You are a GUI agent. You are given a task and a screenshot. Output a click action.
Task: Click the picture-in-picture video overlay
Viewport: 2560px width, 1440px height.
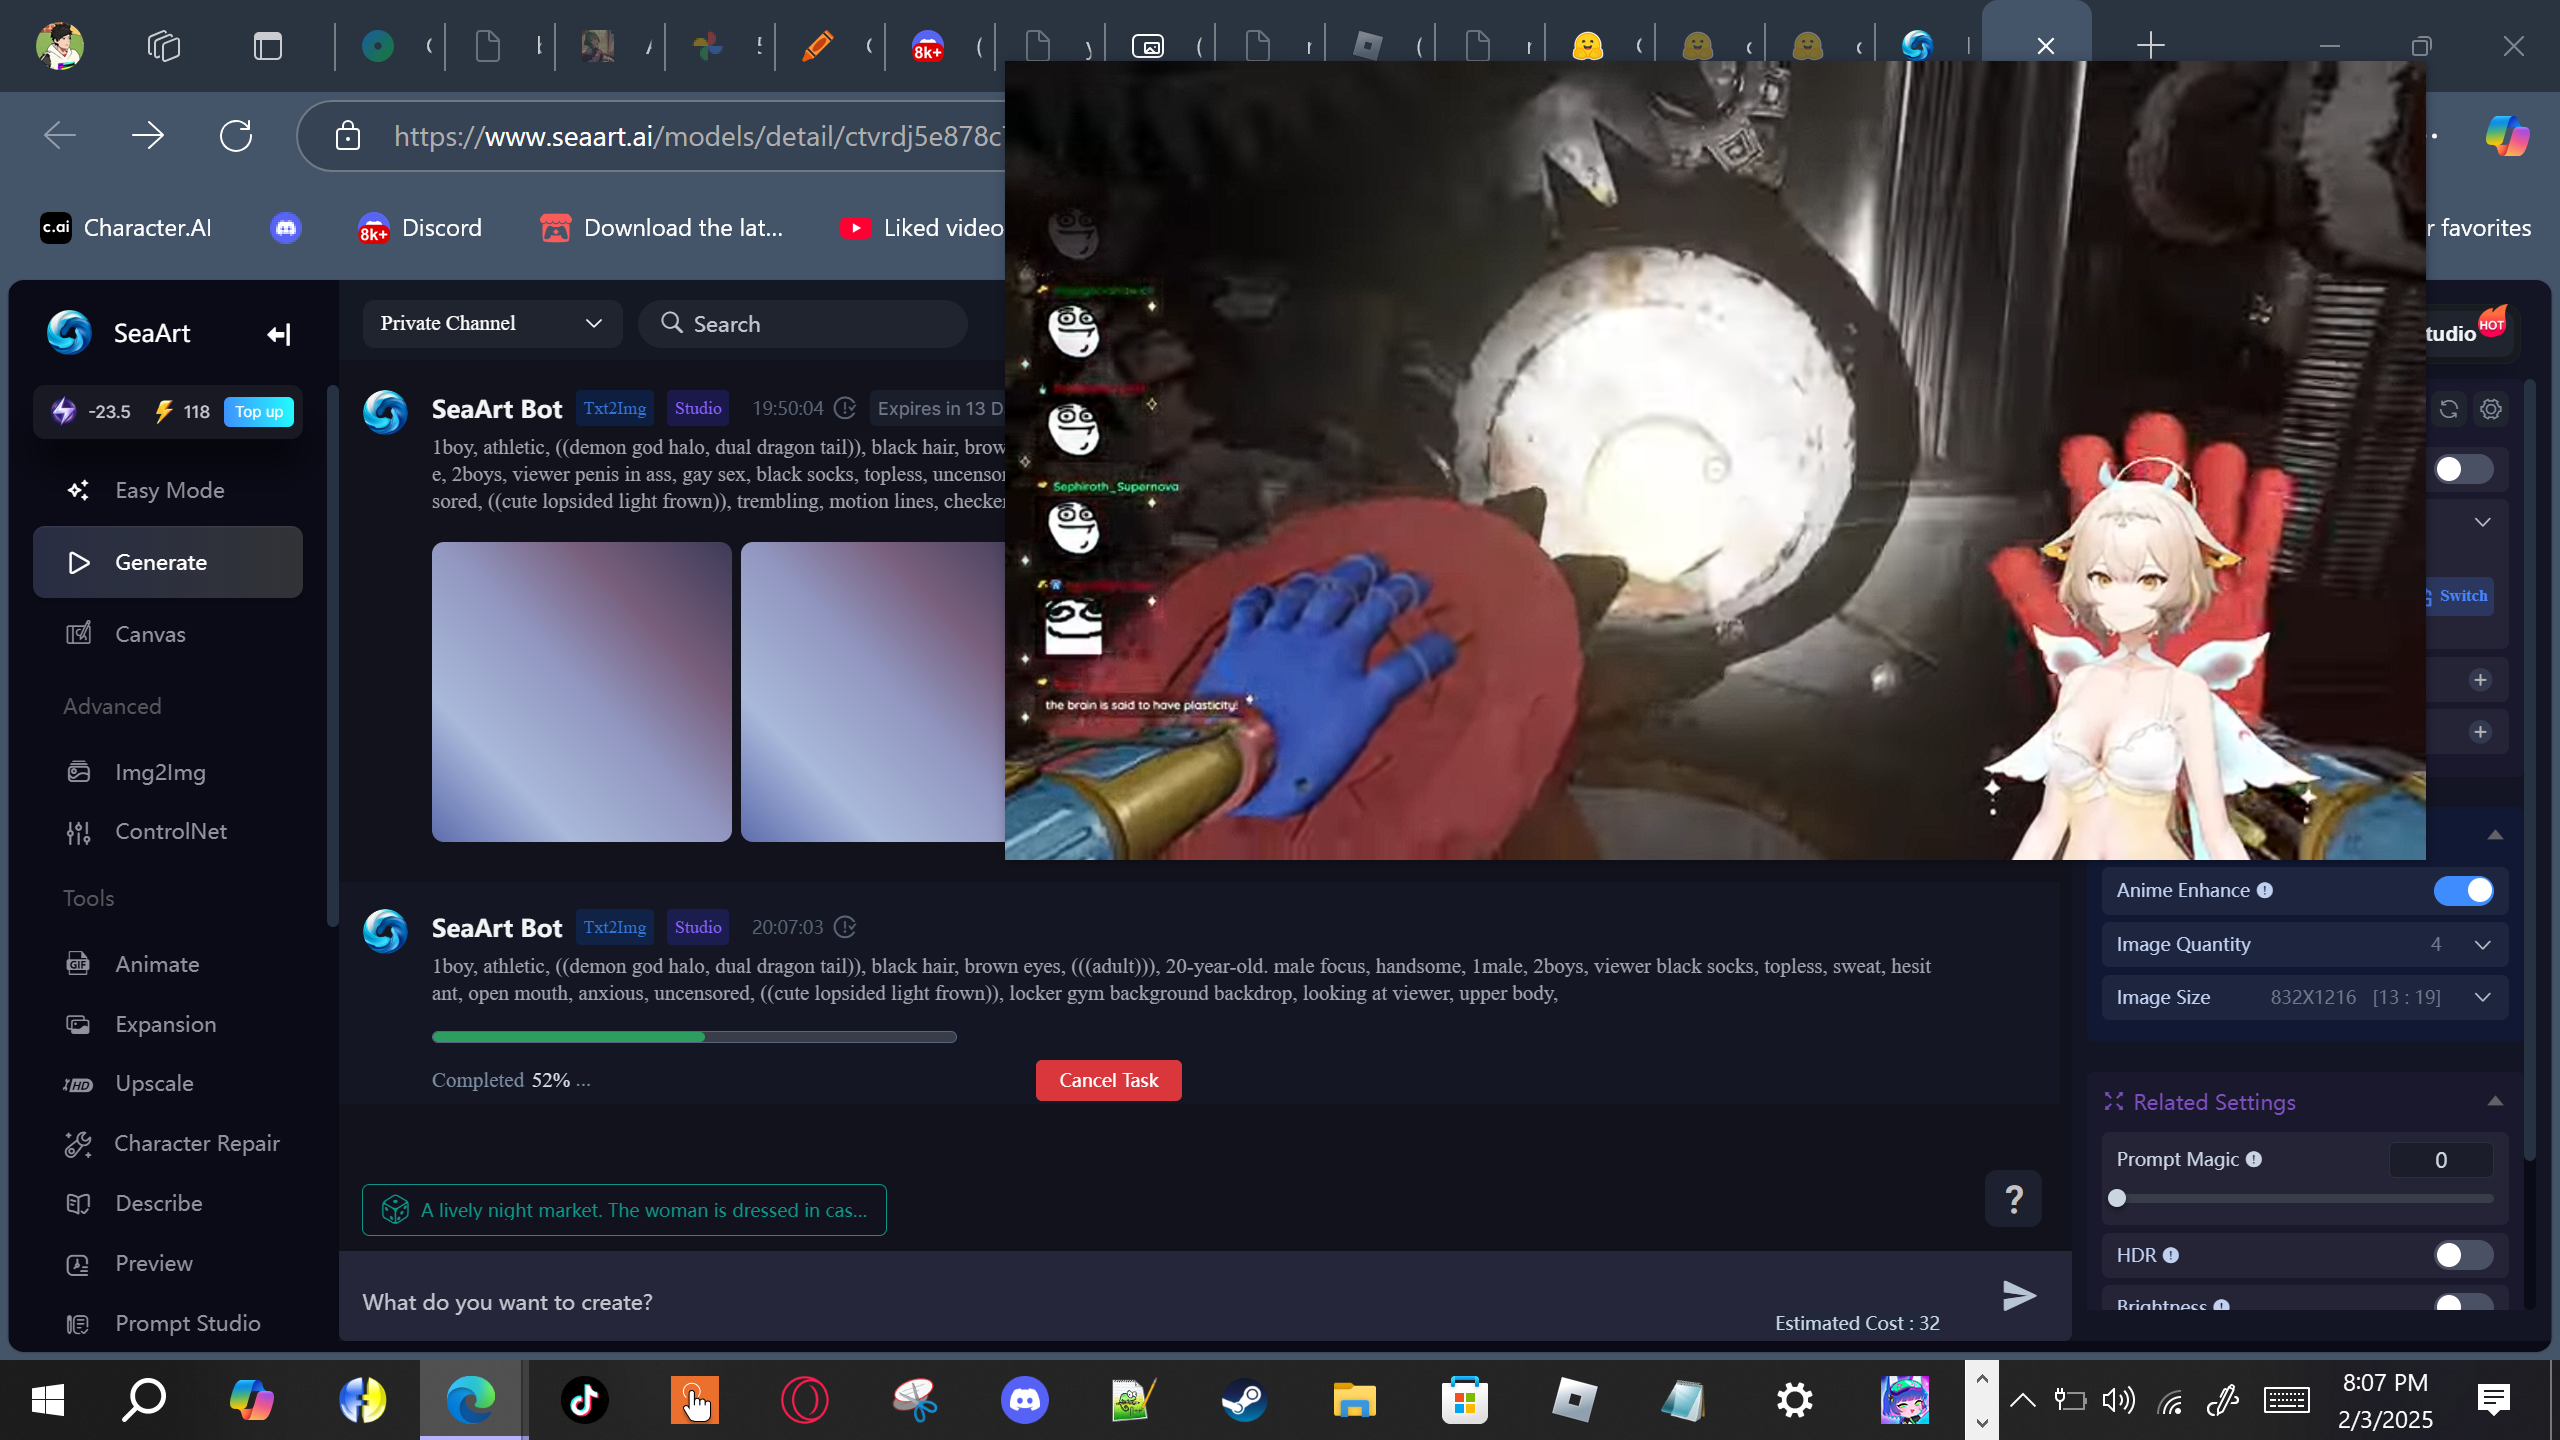point(1715,460)
